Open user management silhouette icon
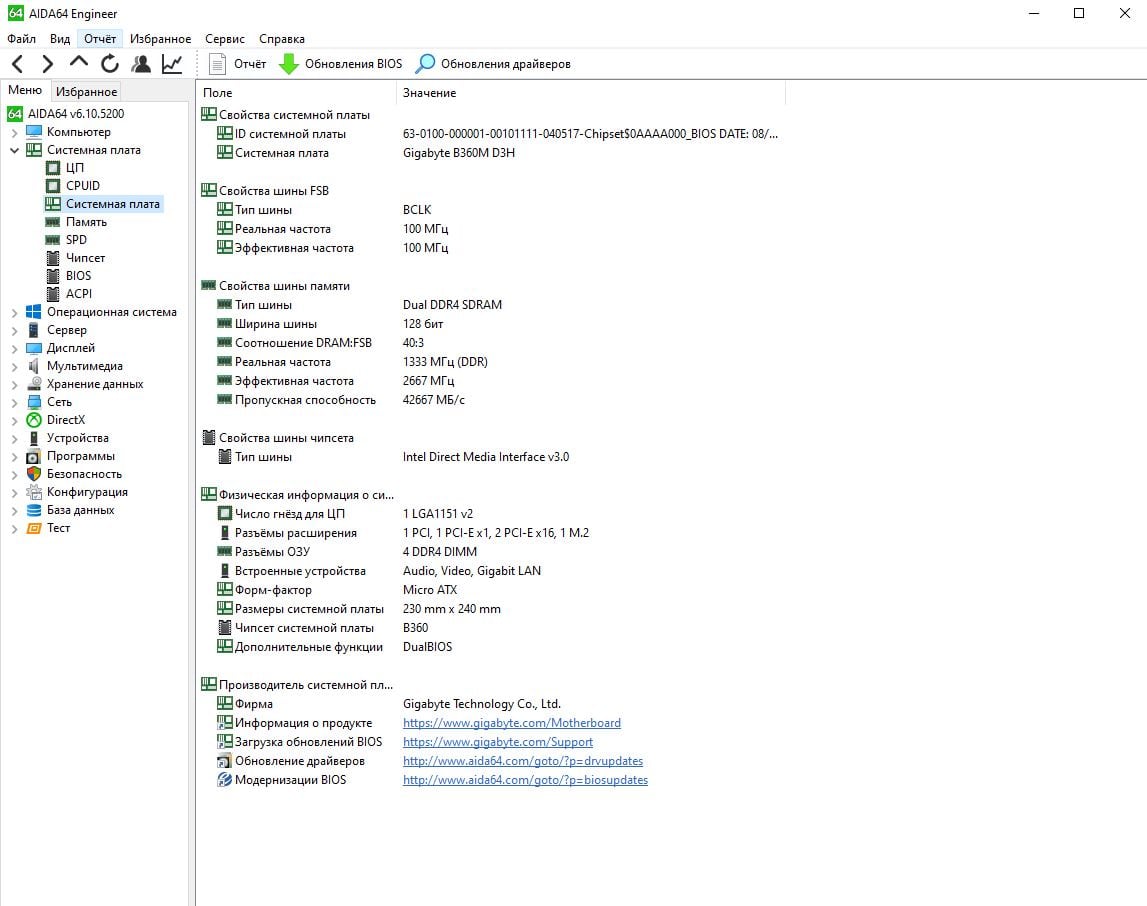This screenshot has height=906, width=1147. click(x=140, y=64)
